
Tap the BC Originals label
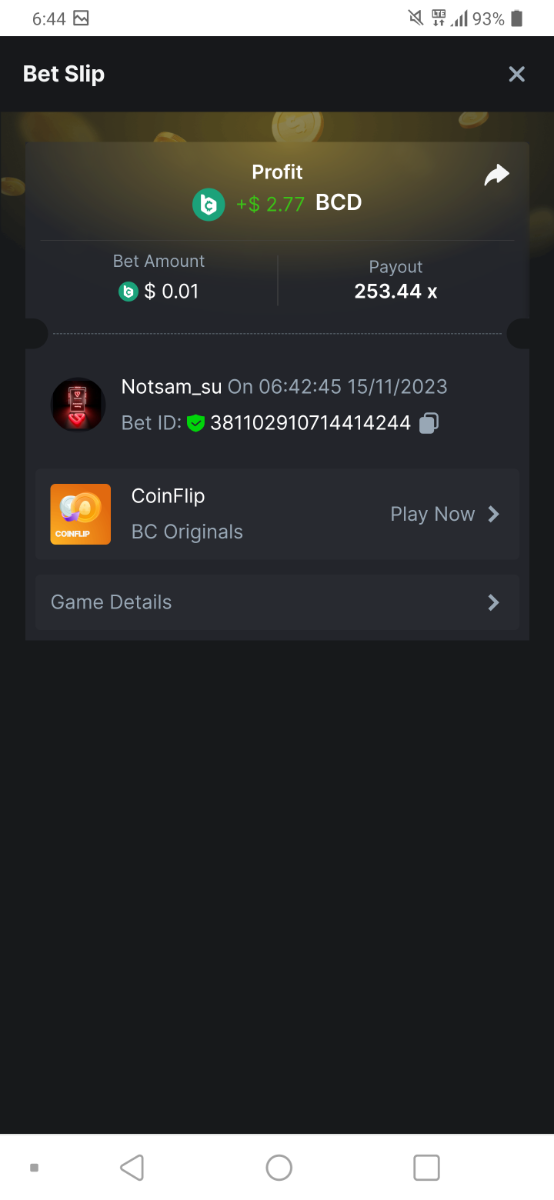pyautogui.click(x=187, y=532)
